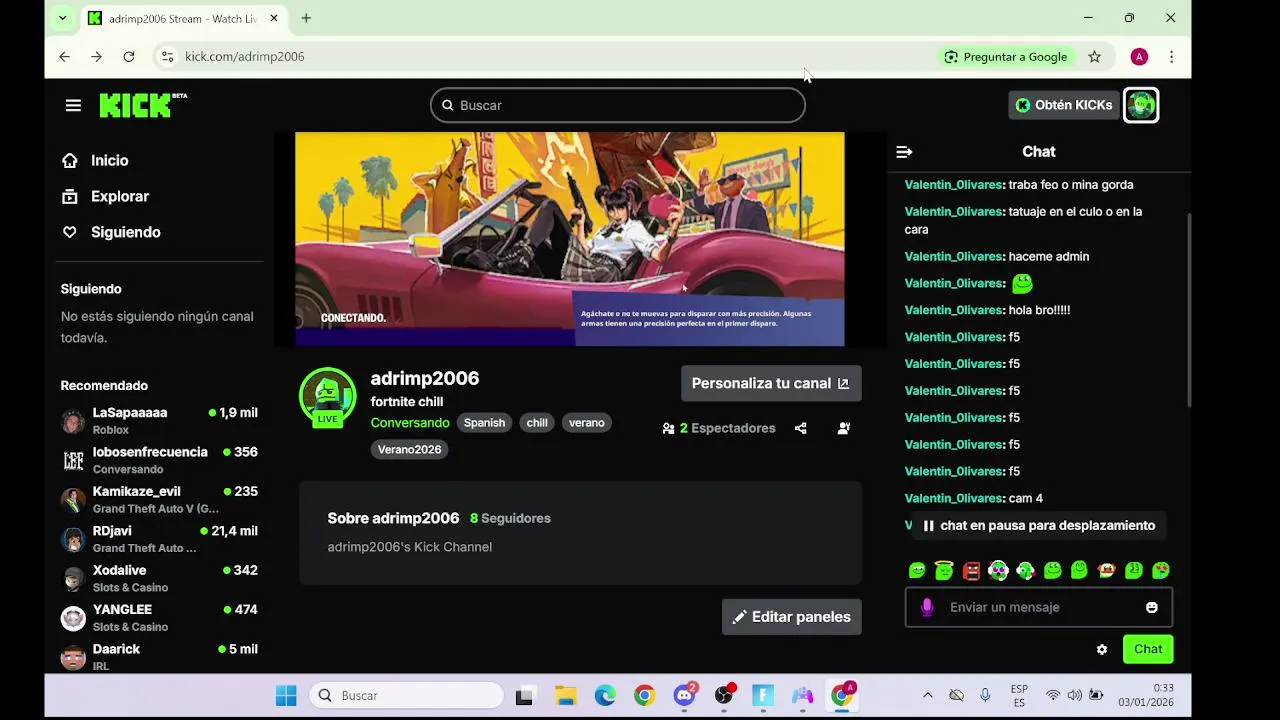Click the green Chat send button
Viewport: 1280px width, 720px height.
point(1148,649)
